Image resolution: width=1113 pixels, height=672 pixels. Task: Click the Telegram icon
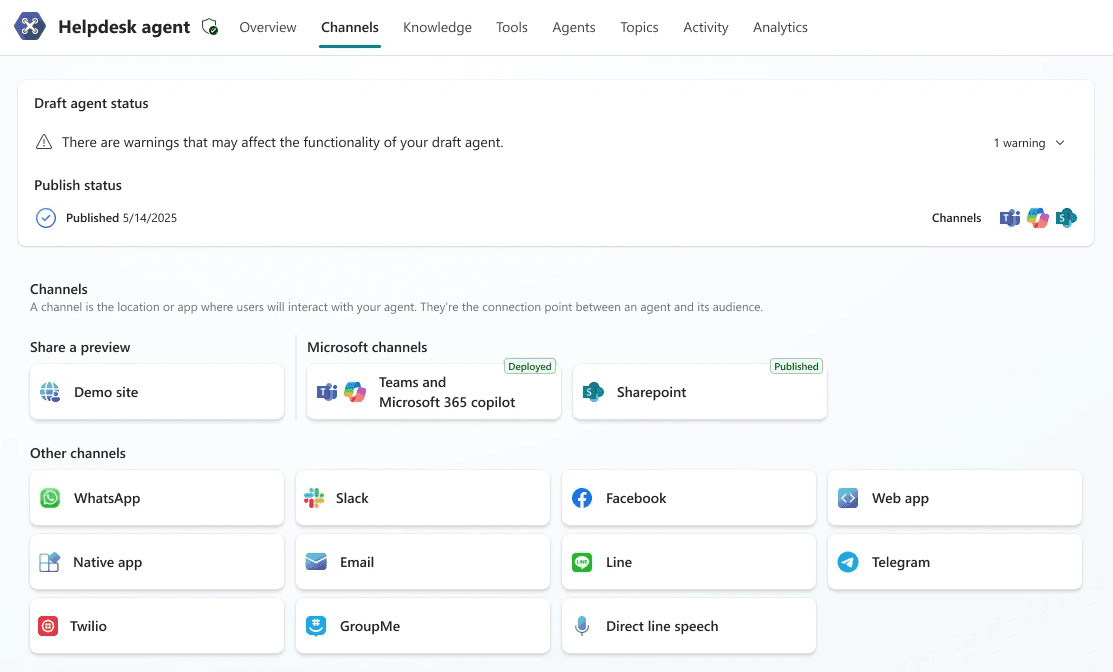coord(848,562)
